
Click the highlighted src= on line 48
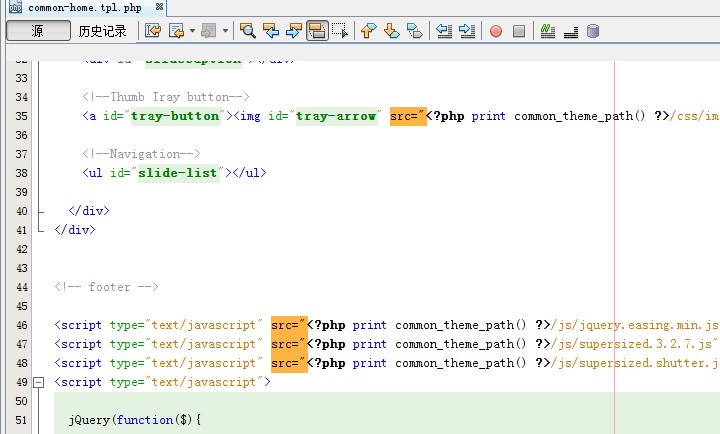[x=289, y=363]
